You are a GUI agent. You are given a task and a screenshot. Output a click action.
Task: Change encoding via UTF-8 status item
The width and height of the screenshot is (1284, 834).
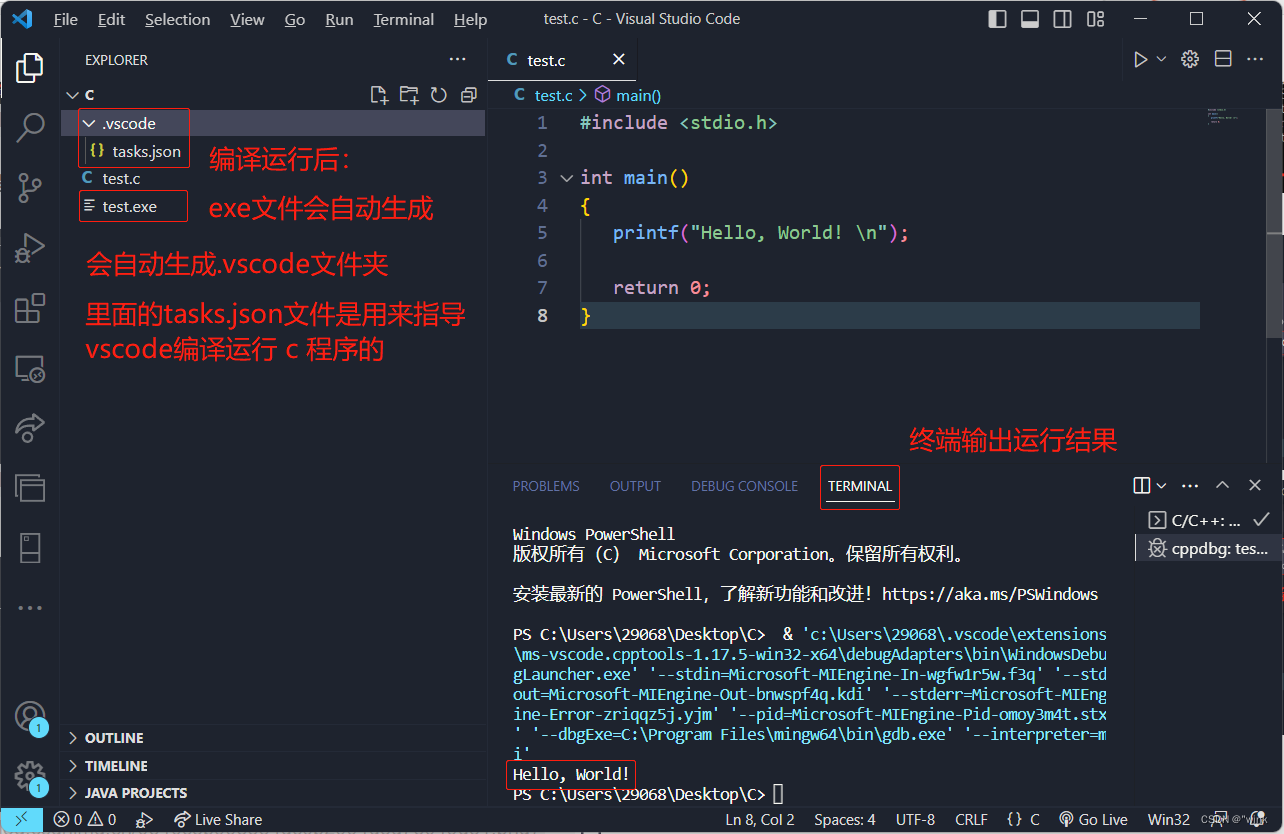tap(915, 820)
